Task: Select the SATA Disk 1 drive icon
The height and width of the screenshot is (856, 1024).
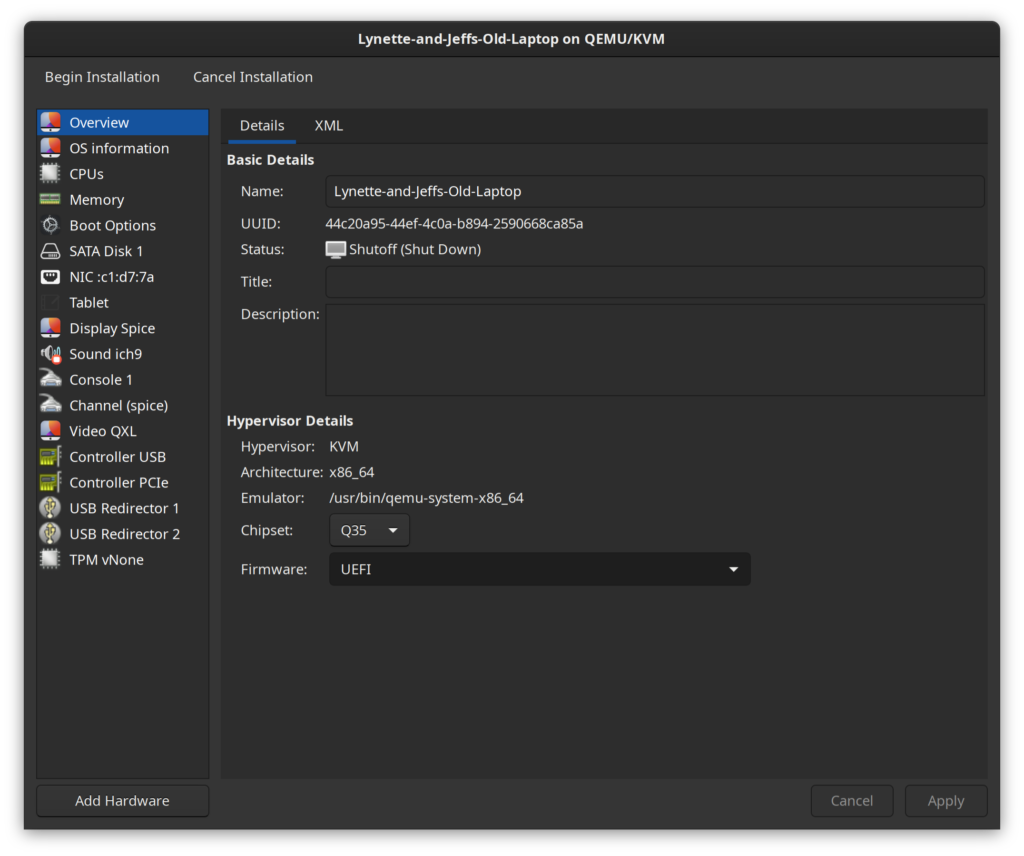Action: click(50, 251)
